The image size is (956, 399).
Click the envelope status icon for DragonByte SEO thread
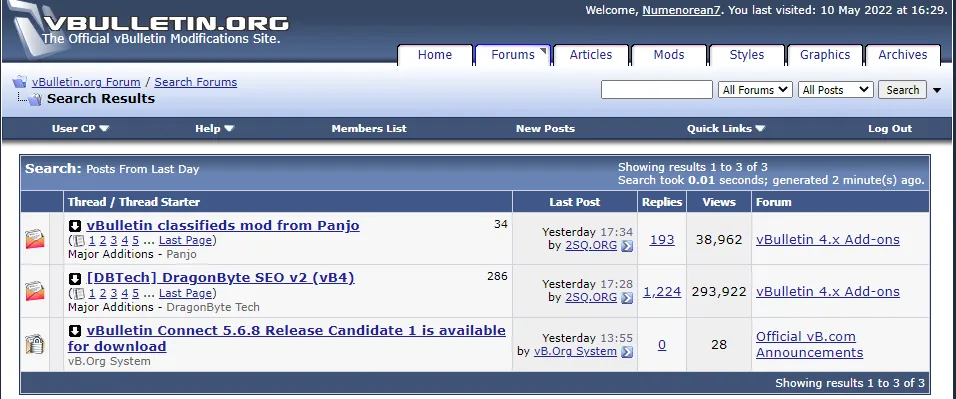[x=35, y=291]
